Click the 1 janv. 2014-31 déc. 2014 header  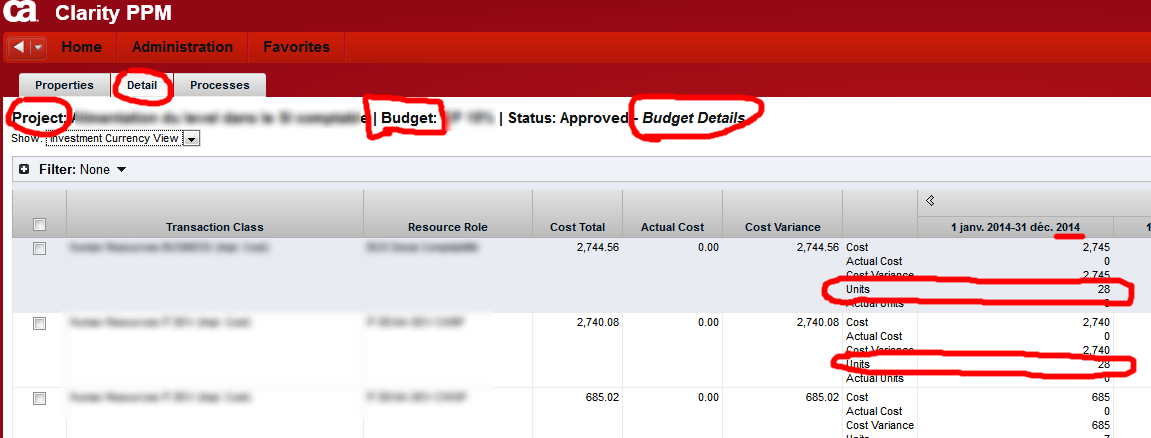(1015, 227)
